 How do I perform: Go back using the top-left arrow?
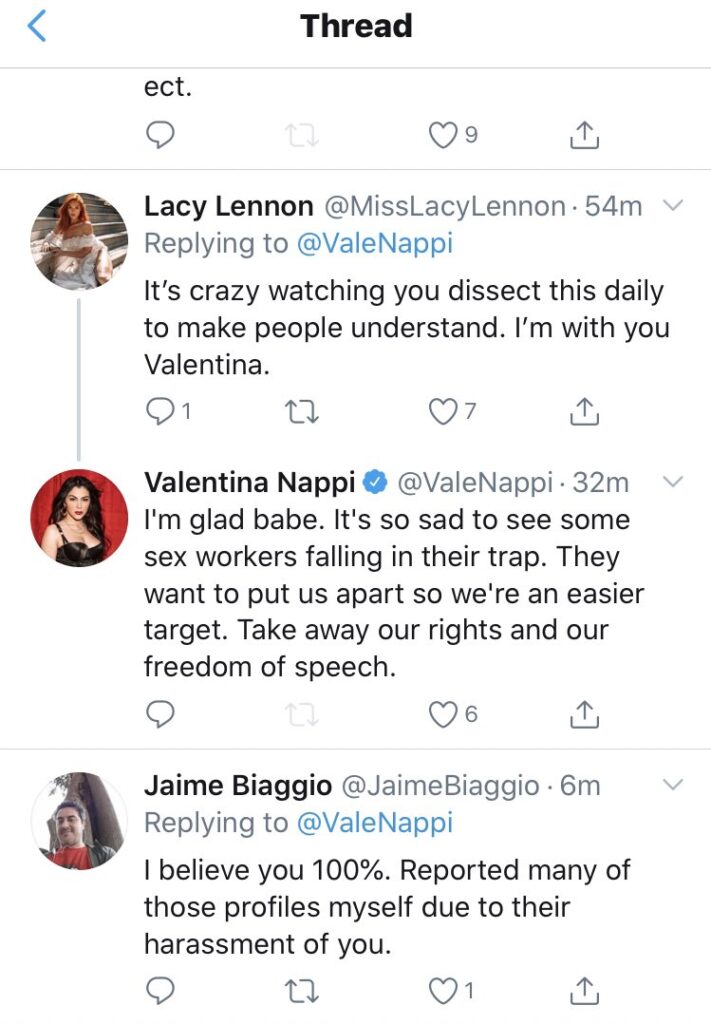click(37, 27)
